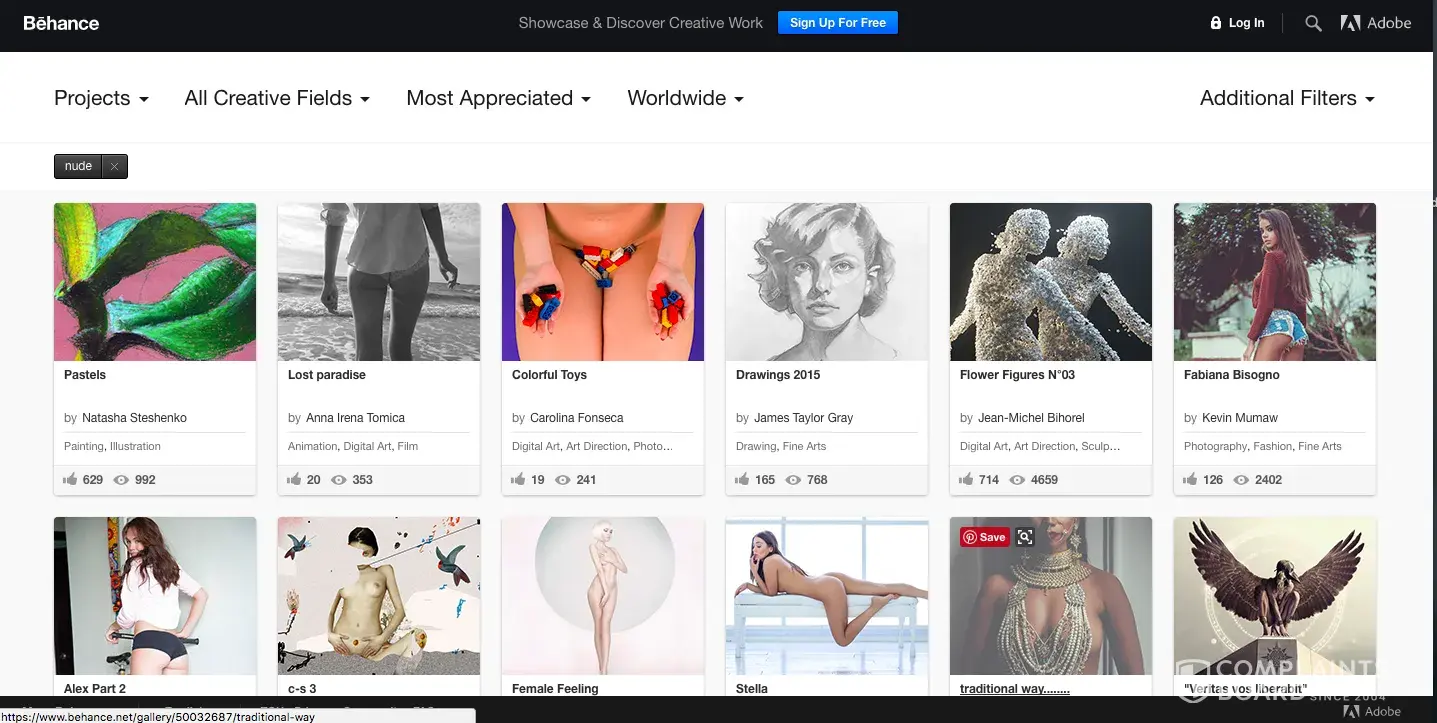Appreciate Lost paradise via thumbs-up icon

(294, 480)
